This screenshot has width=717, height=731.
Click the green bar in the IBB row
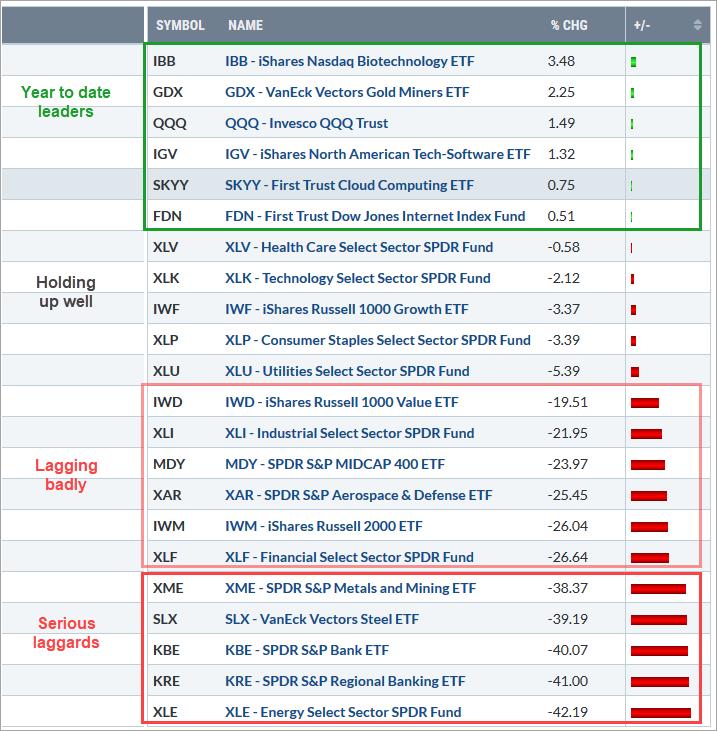click(634, 63)
